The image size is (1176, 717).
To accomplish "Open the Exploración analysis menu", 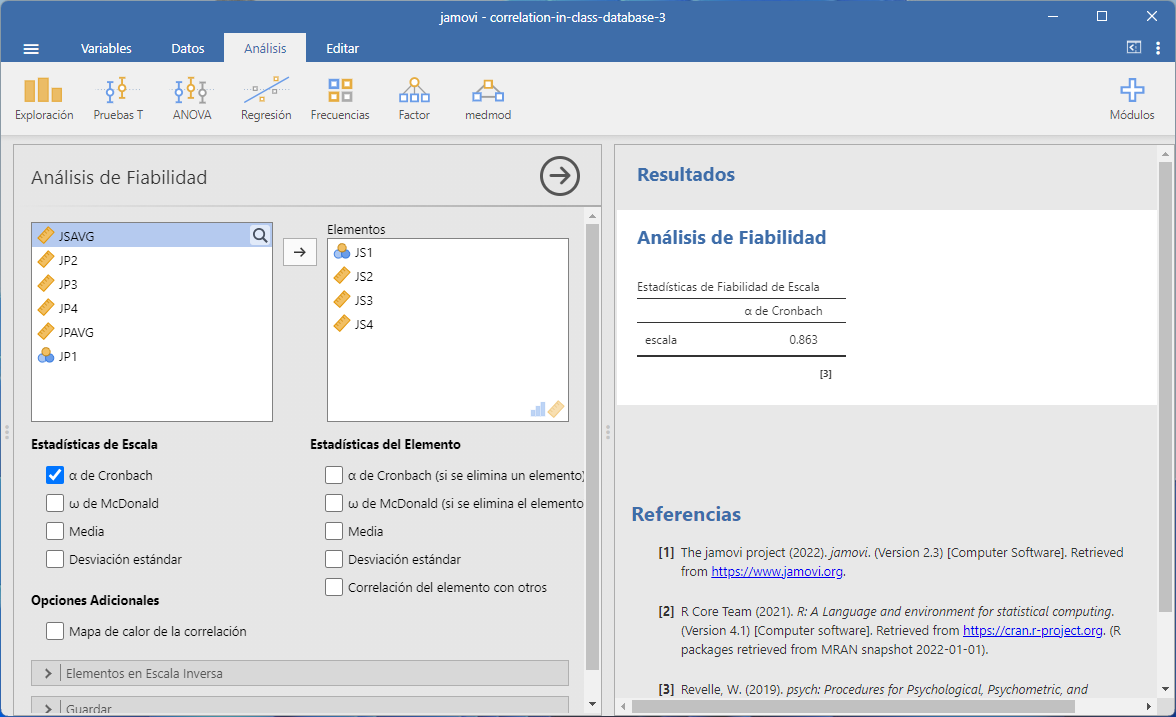I will pos(44,99).
